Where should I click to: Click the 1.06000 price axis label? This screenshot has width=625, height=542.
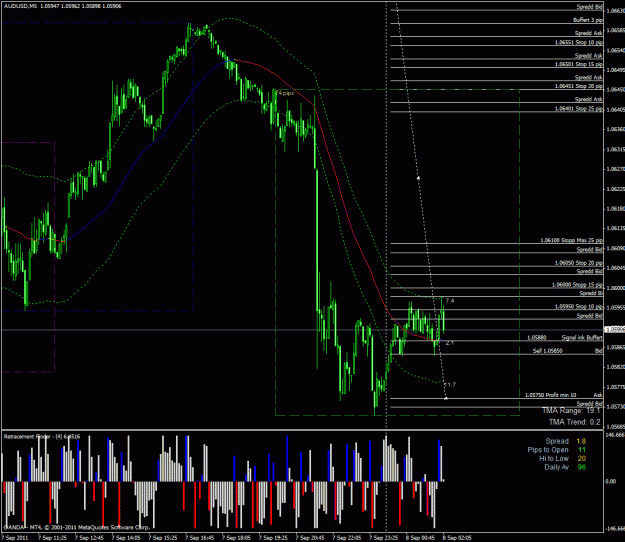(x=615, y=288)
